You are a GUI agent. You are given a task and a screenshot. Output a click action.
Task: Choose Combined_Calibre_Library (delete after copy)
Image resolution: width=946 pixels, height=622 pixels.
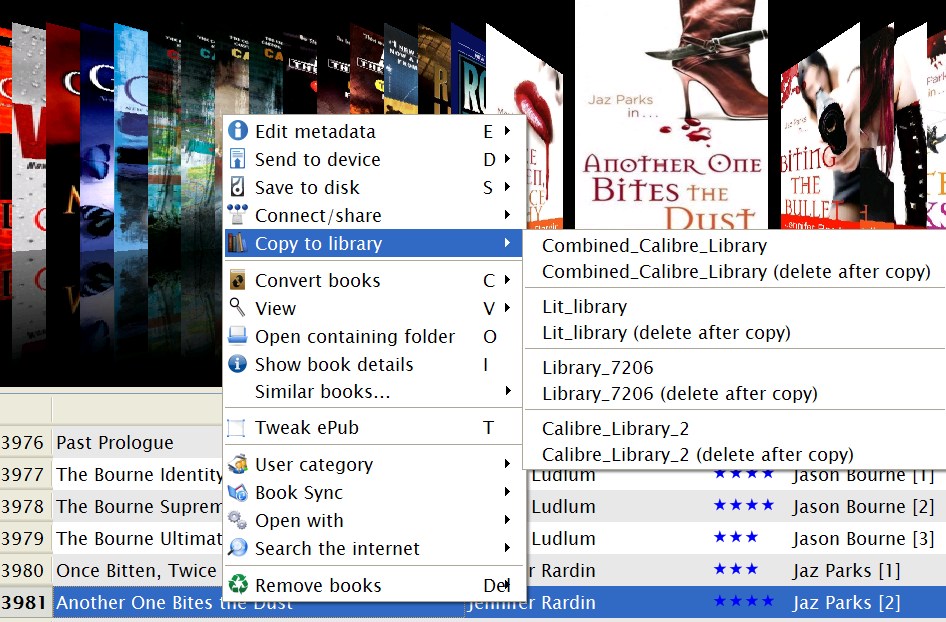pyautogui.click(x=736, y=271)
